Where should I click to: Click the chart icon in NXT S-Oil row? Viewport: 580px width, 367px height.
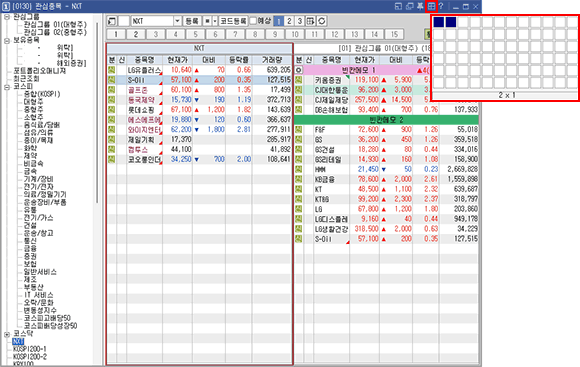coord(112,80)
